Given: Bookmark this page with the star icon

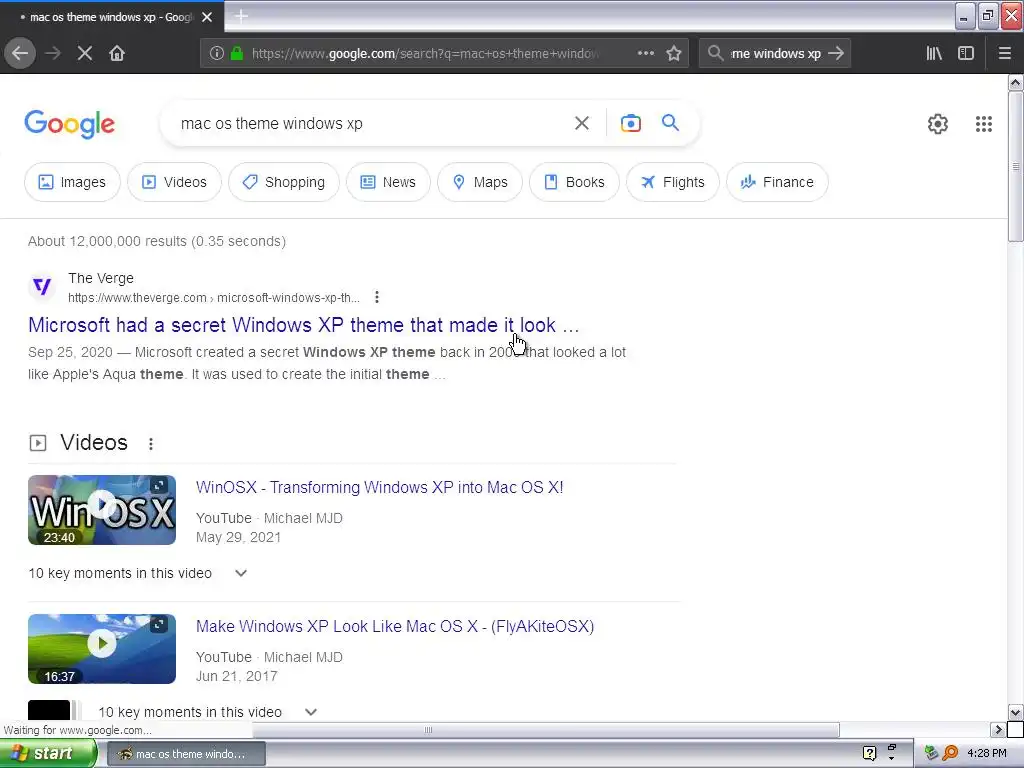Looking at the screenshot, I should point(674,53).
